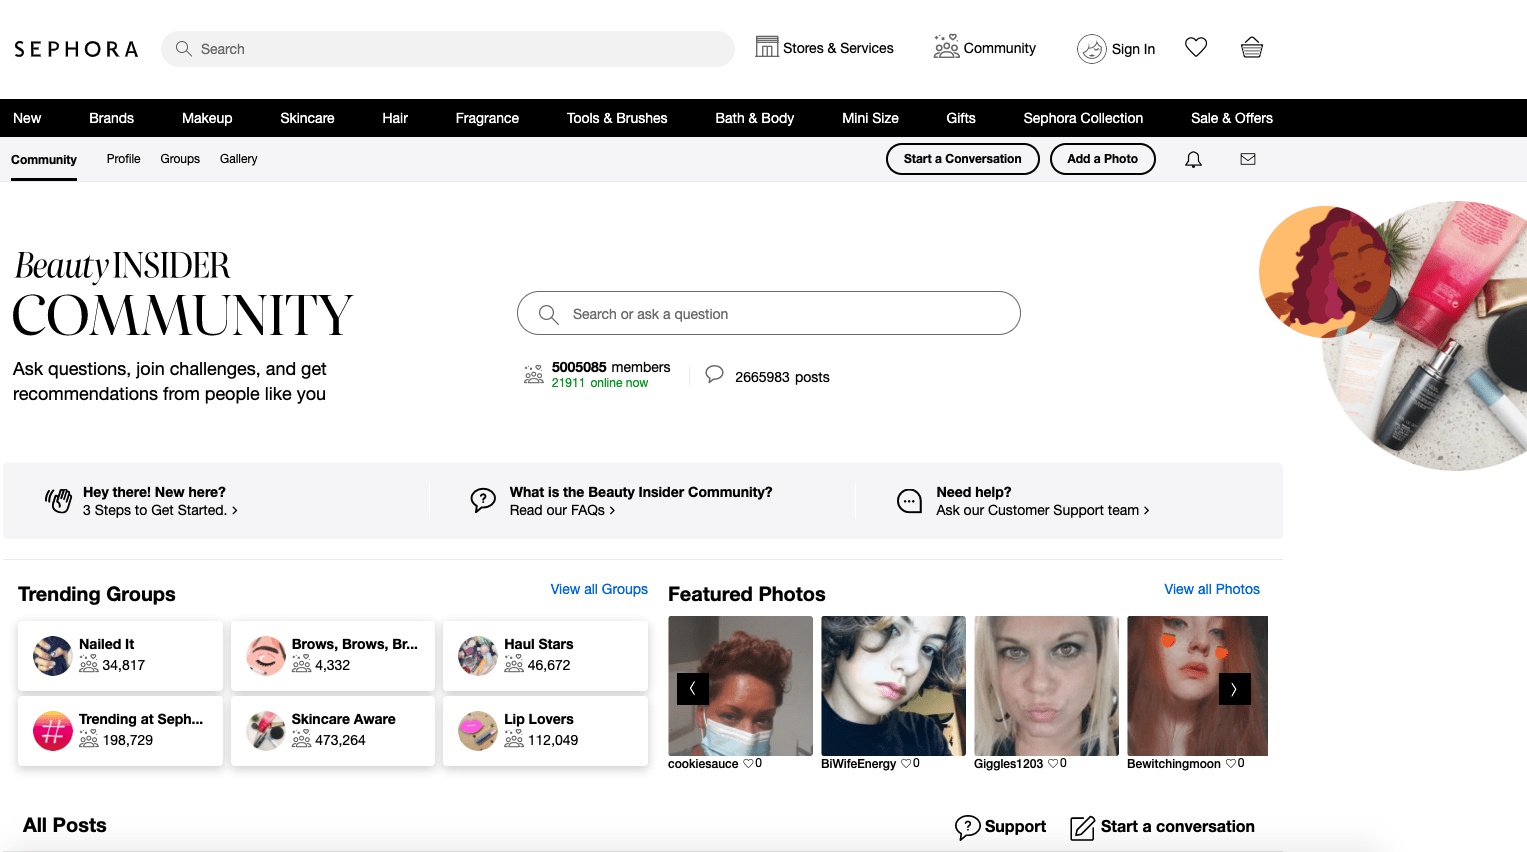The height and width of the screenshot is (852, 1527).
Task: Click Start a Conversation button
Action: tap(963, 159)
